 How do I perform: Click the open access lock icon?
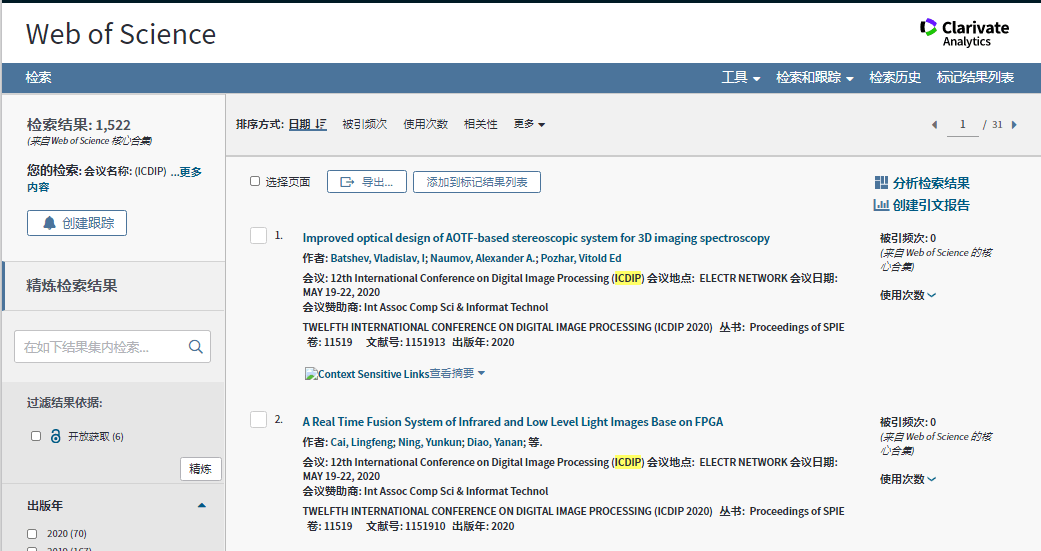point(56,436)
